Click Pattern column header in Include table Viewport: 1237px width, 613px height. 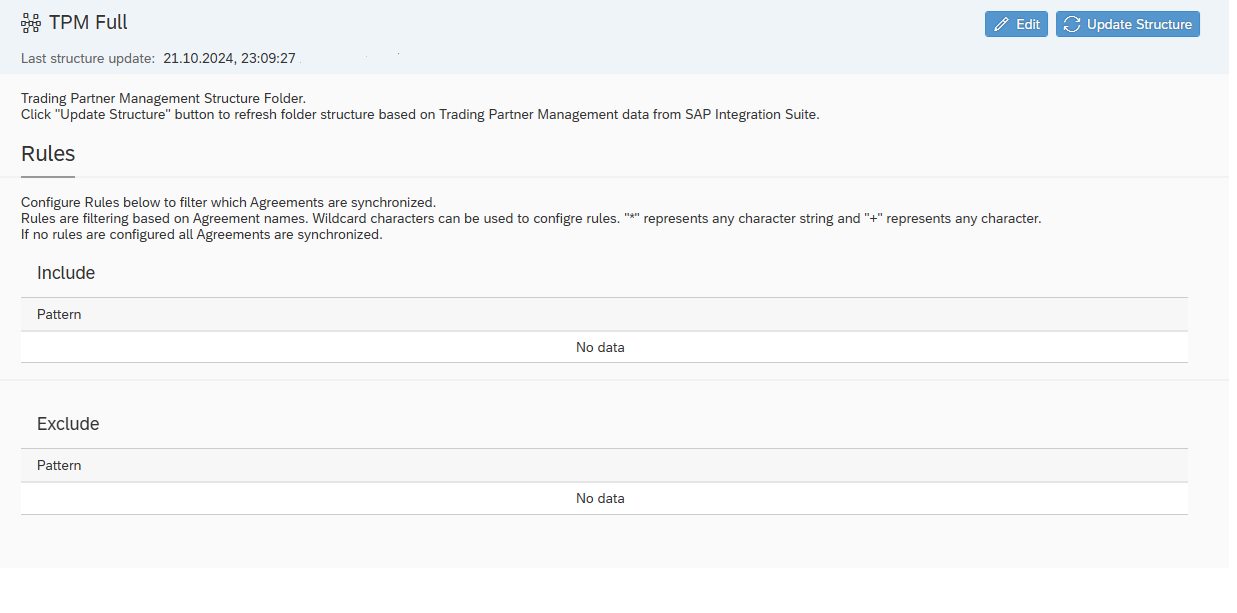tap(59, 314)
